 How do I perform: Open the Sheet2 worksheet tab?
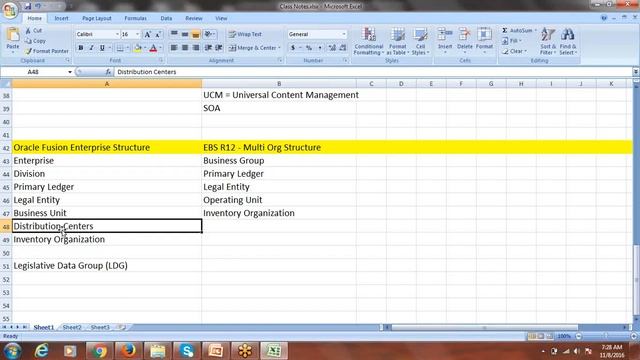coord(72,327)
